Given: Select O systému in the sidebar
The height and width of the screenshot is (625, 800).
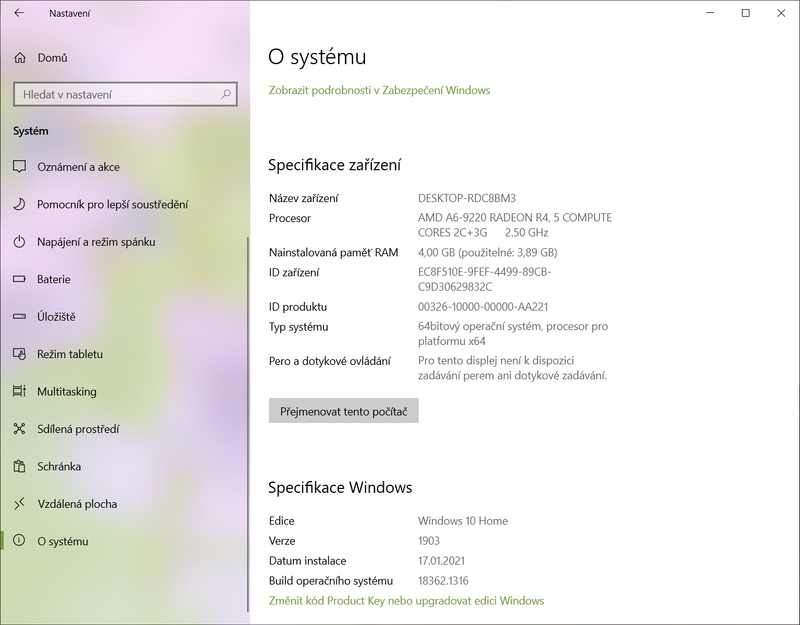Looking at the screenshot, I should click(x=125, y=541).
